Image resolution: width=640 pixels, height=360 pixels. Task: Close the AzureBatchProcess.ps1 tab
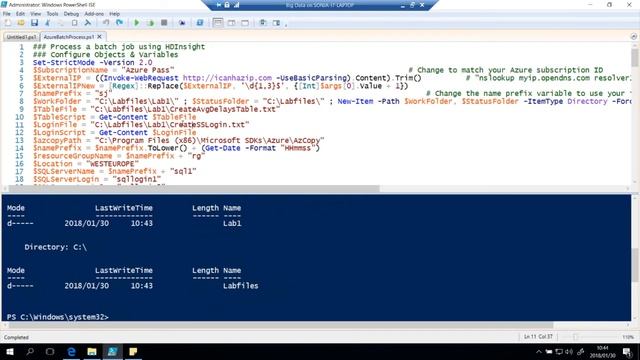pos(100,37)
